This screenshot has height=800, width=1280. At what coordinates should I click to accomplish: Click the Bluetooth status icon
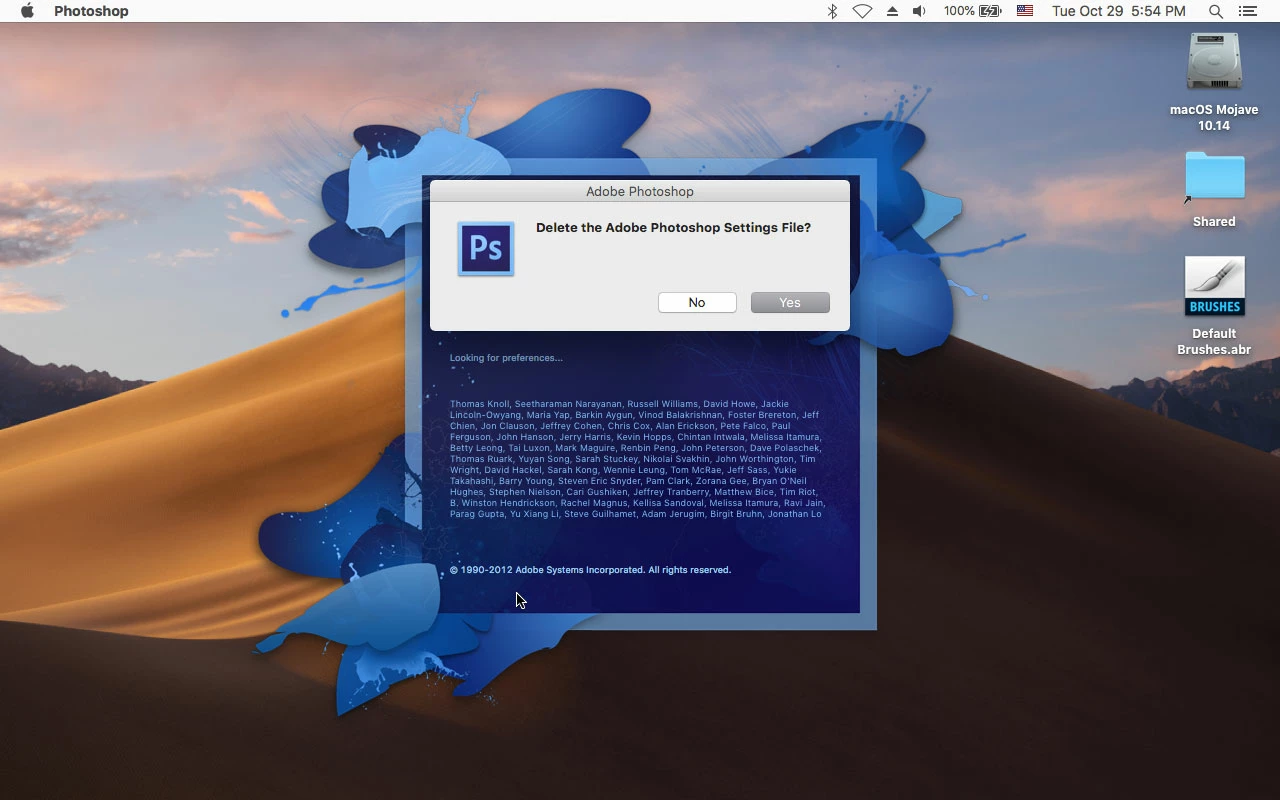coord(832,11)
